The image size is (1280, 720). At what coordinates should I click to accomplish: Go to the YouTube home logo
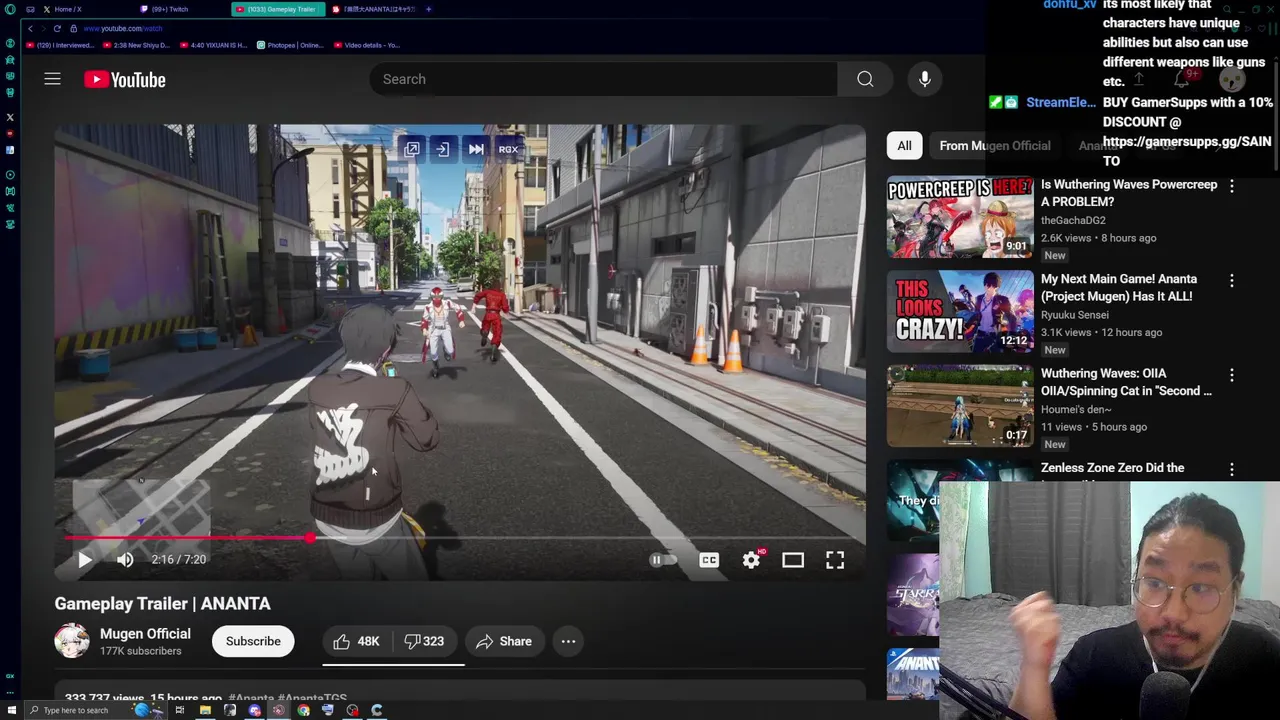(x=125, y=80)
